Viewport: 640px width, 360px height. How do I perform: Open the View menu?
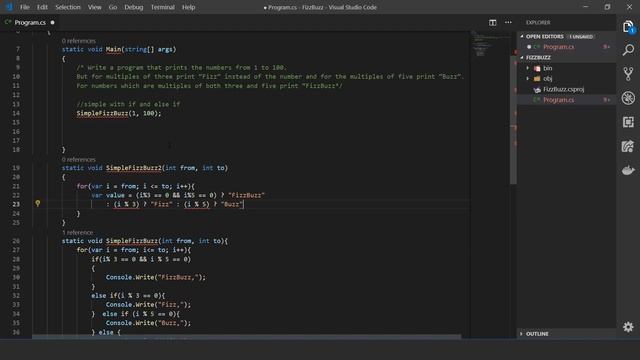tap(95, 7)
